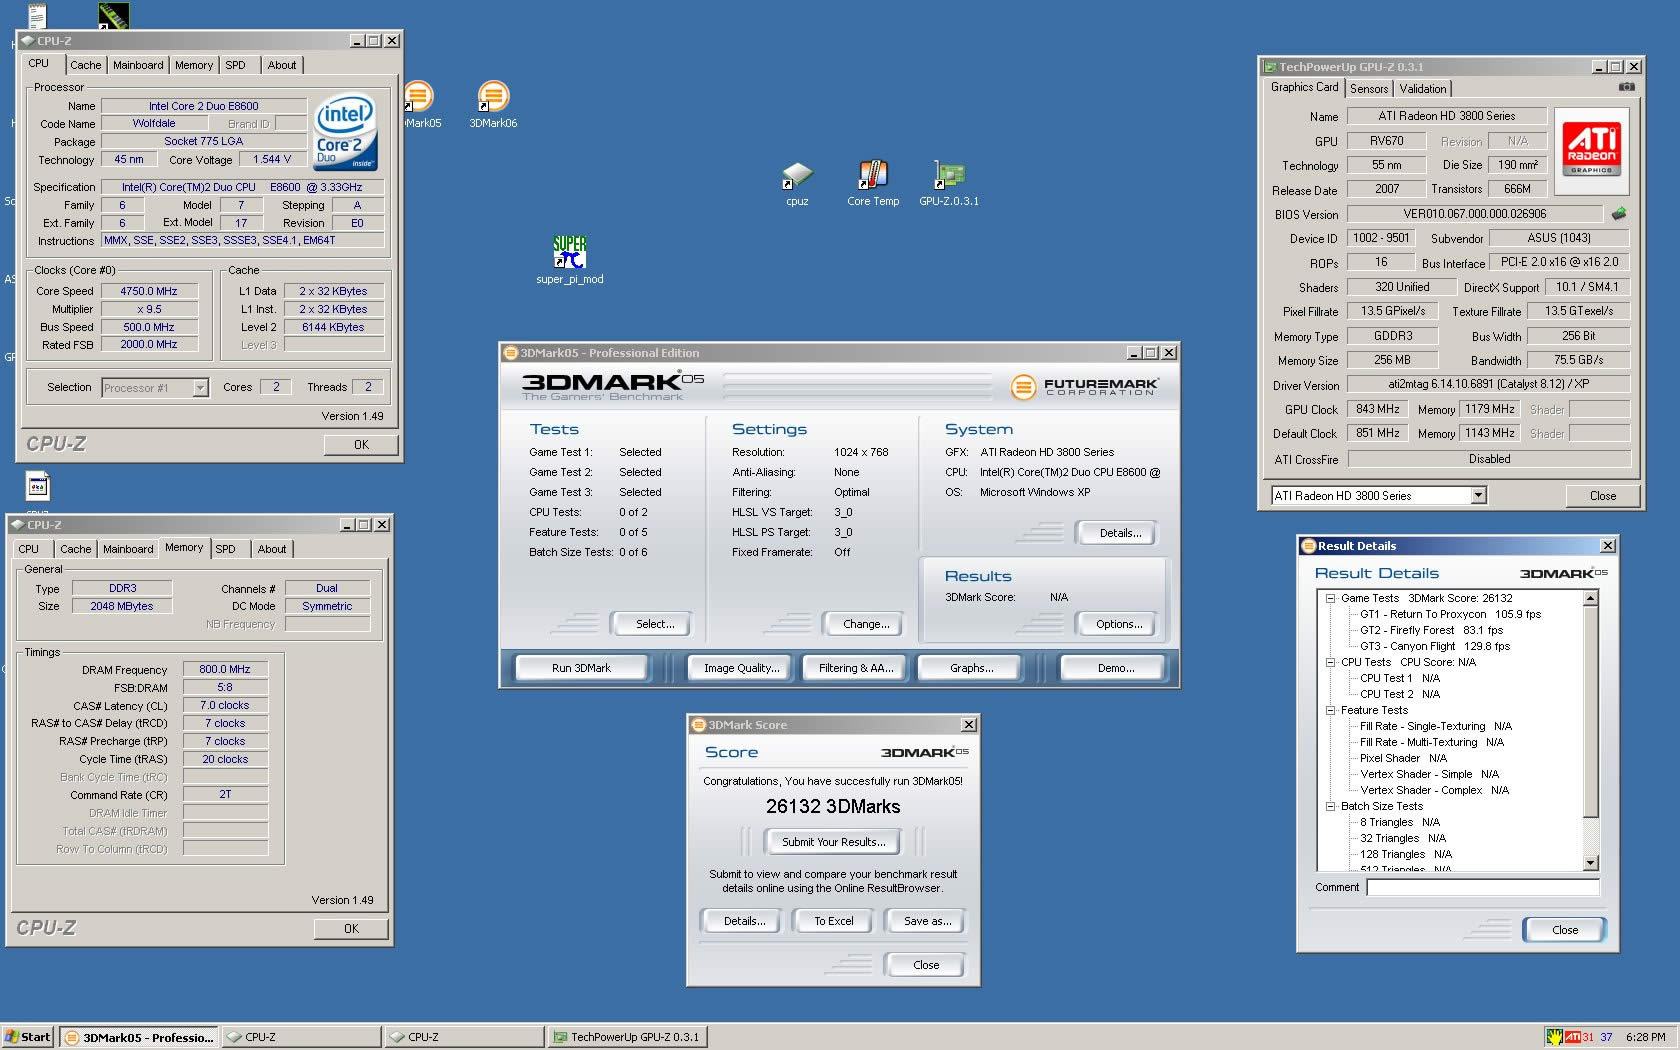Open the file icon below CPU-Z window
Image resolution: width=1680 pixels, height=1050 pixels.
38,486
